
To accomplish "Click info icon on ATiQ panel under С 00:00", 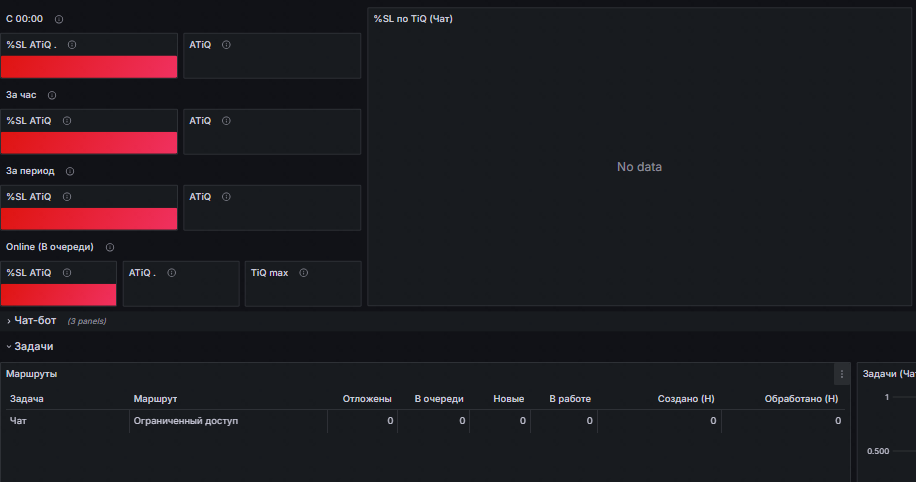I will pos(226,45).
